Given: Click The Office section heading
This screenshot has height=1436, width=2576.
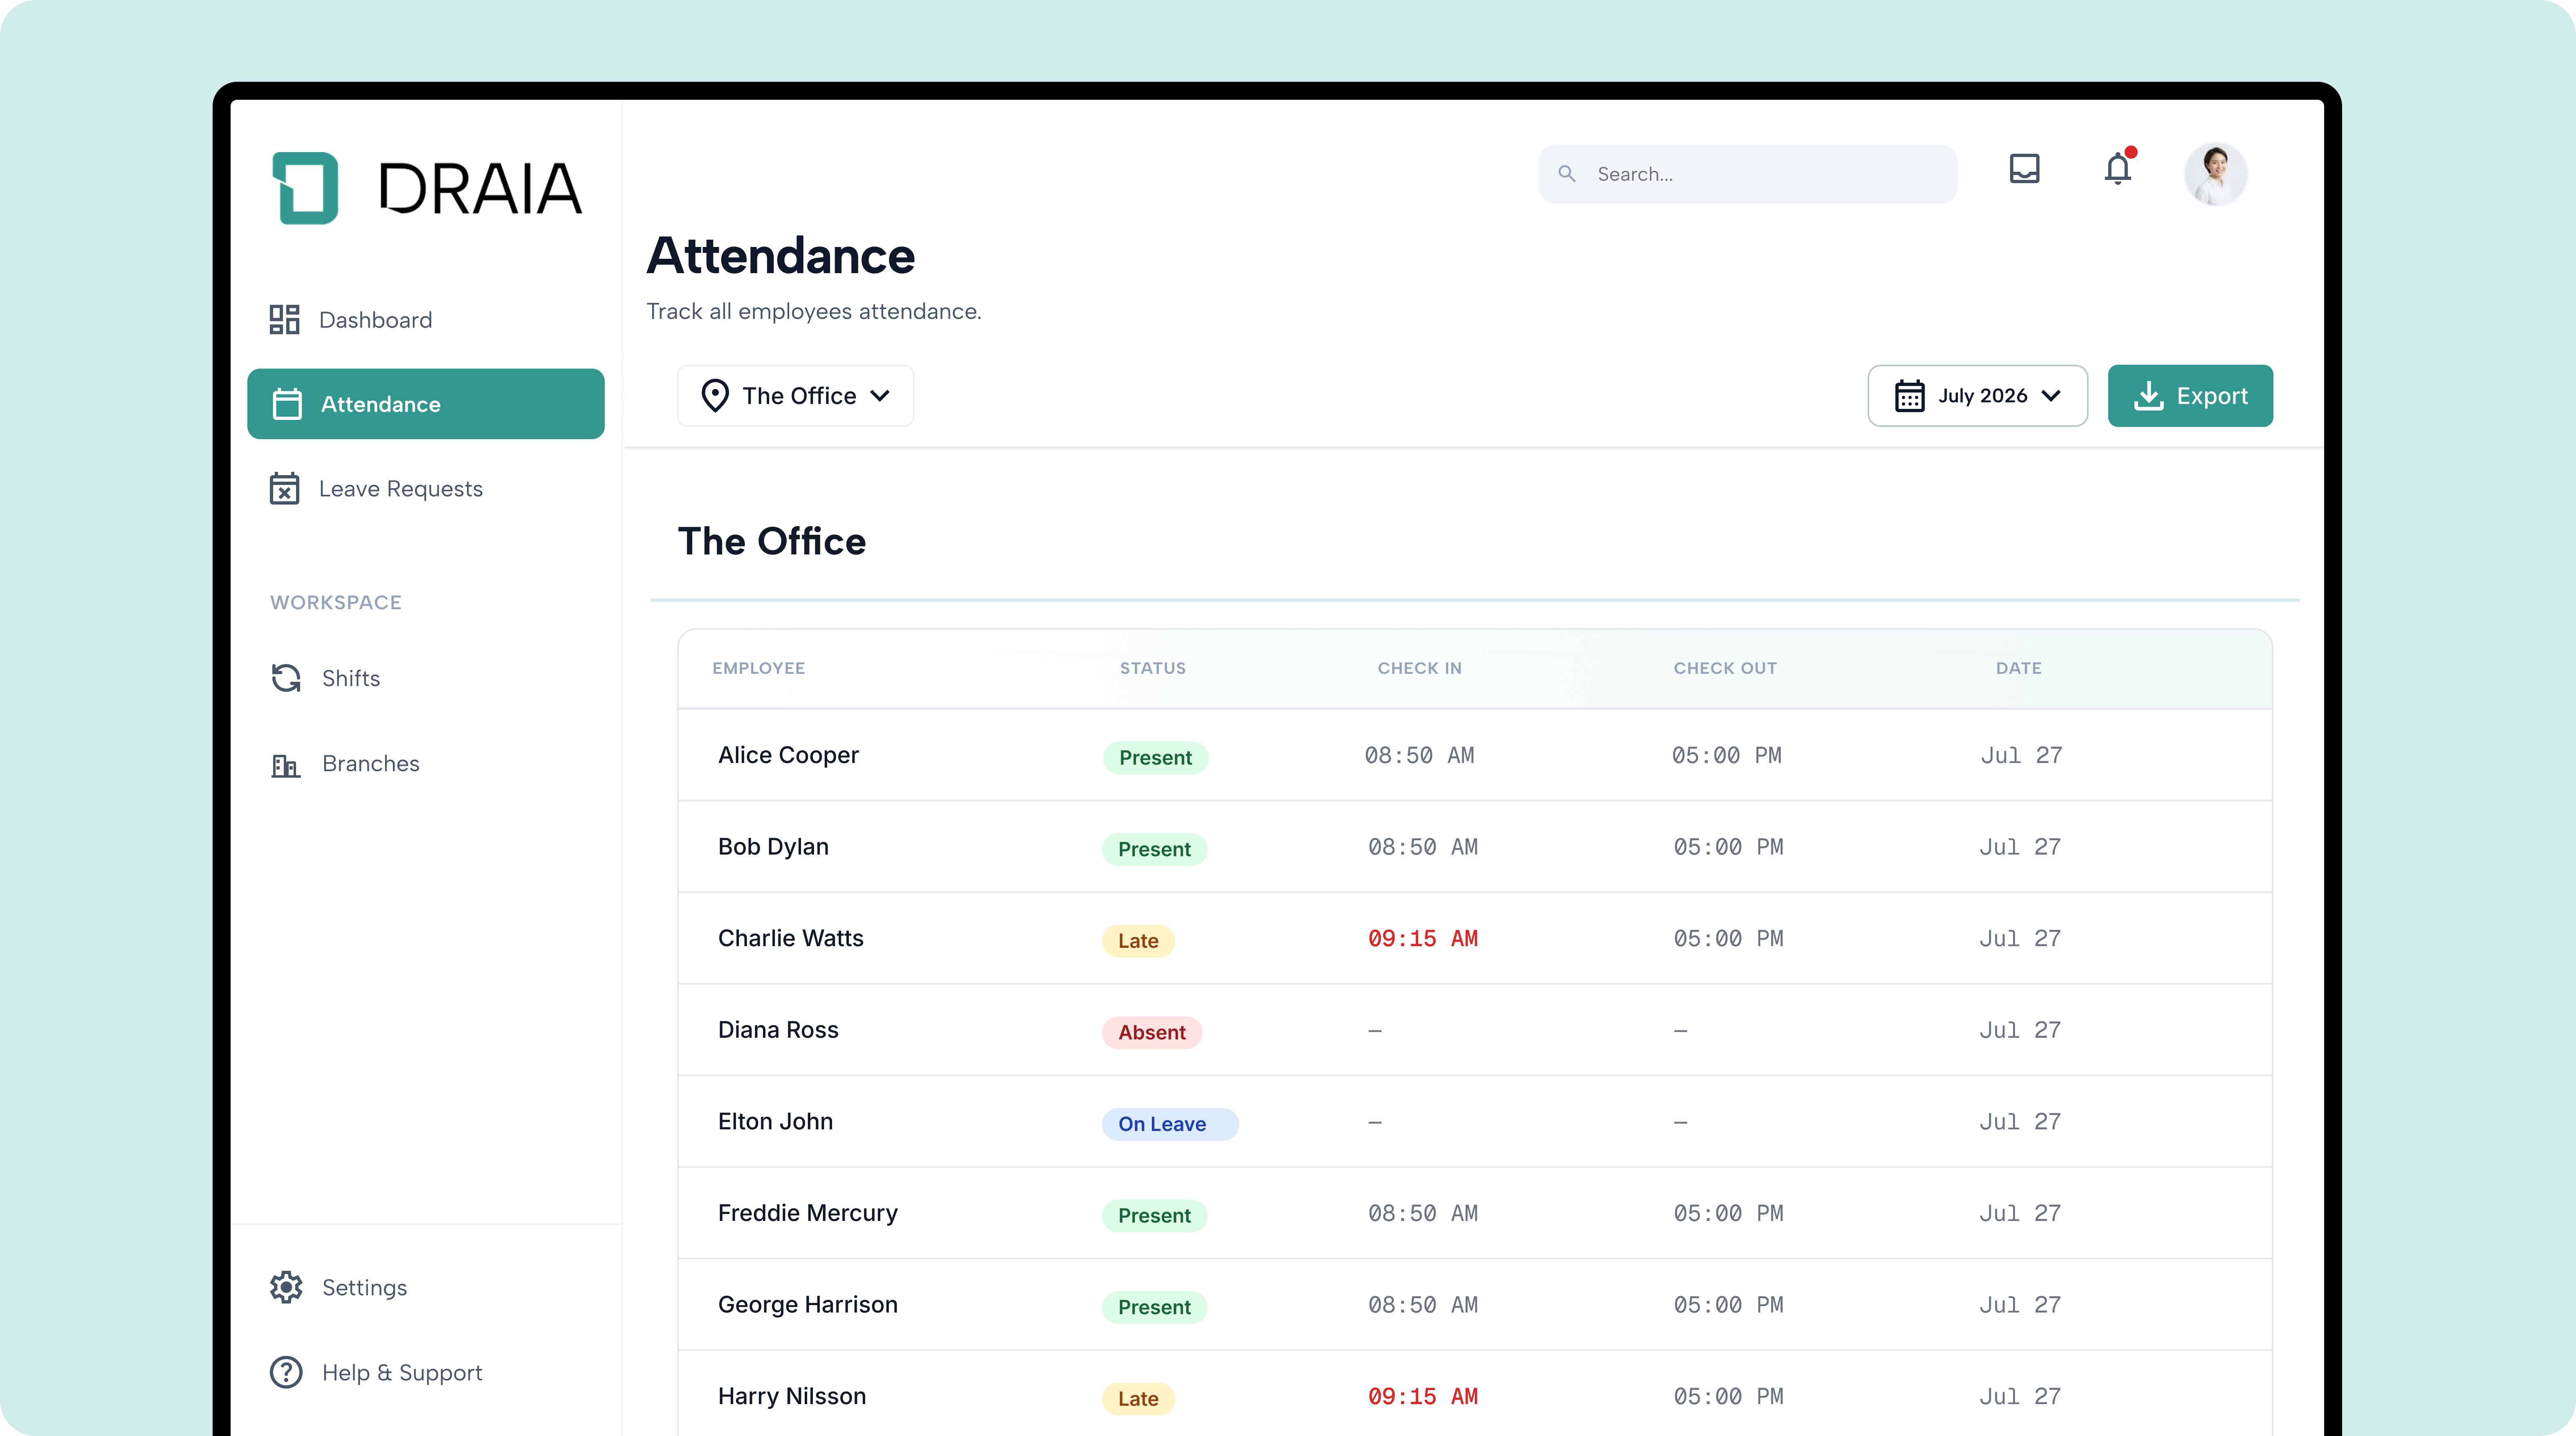Looking at the screenshot, I should (772, 541).
